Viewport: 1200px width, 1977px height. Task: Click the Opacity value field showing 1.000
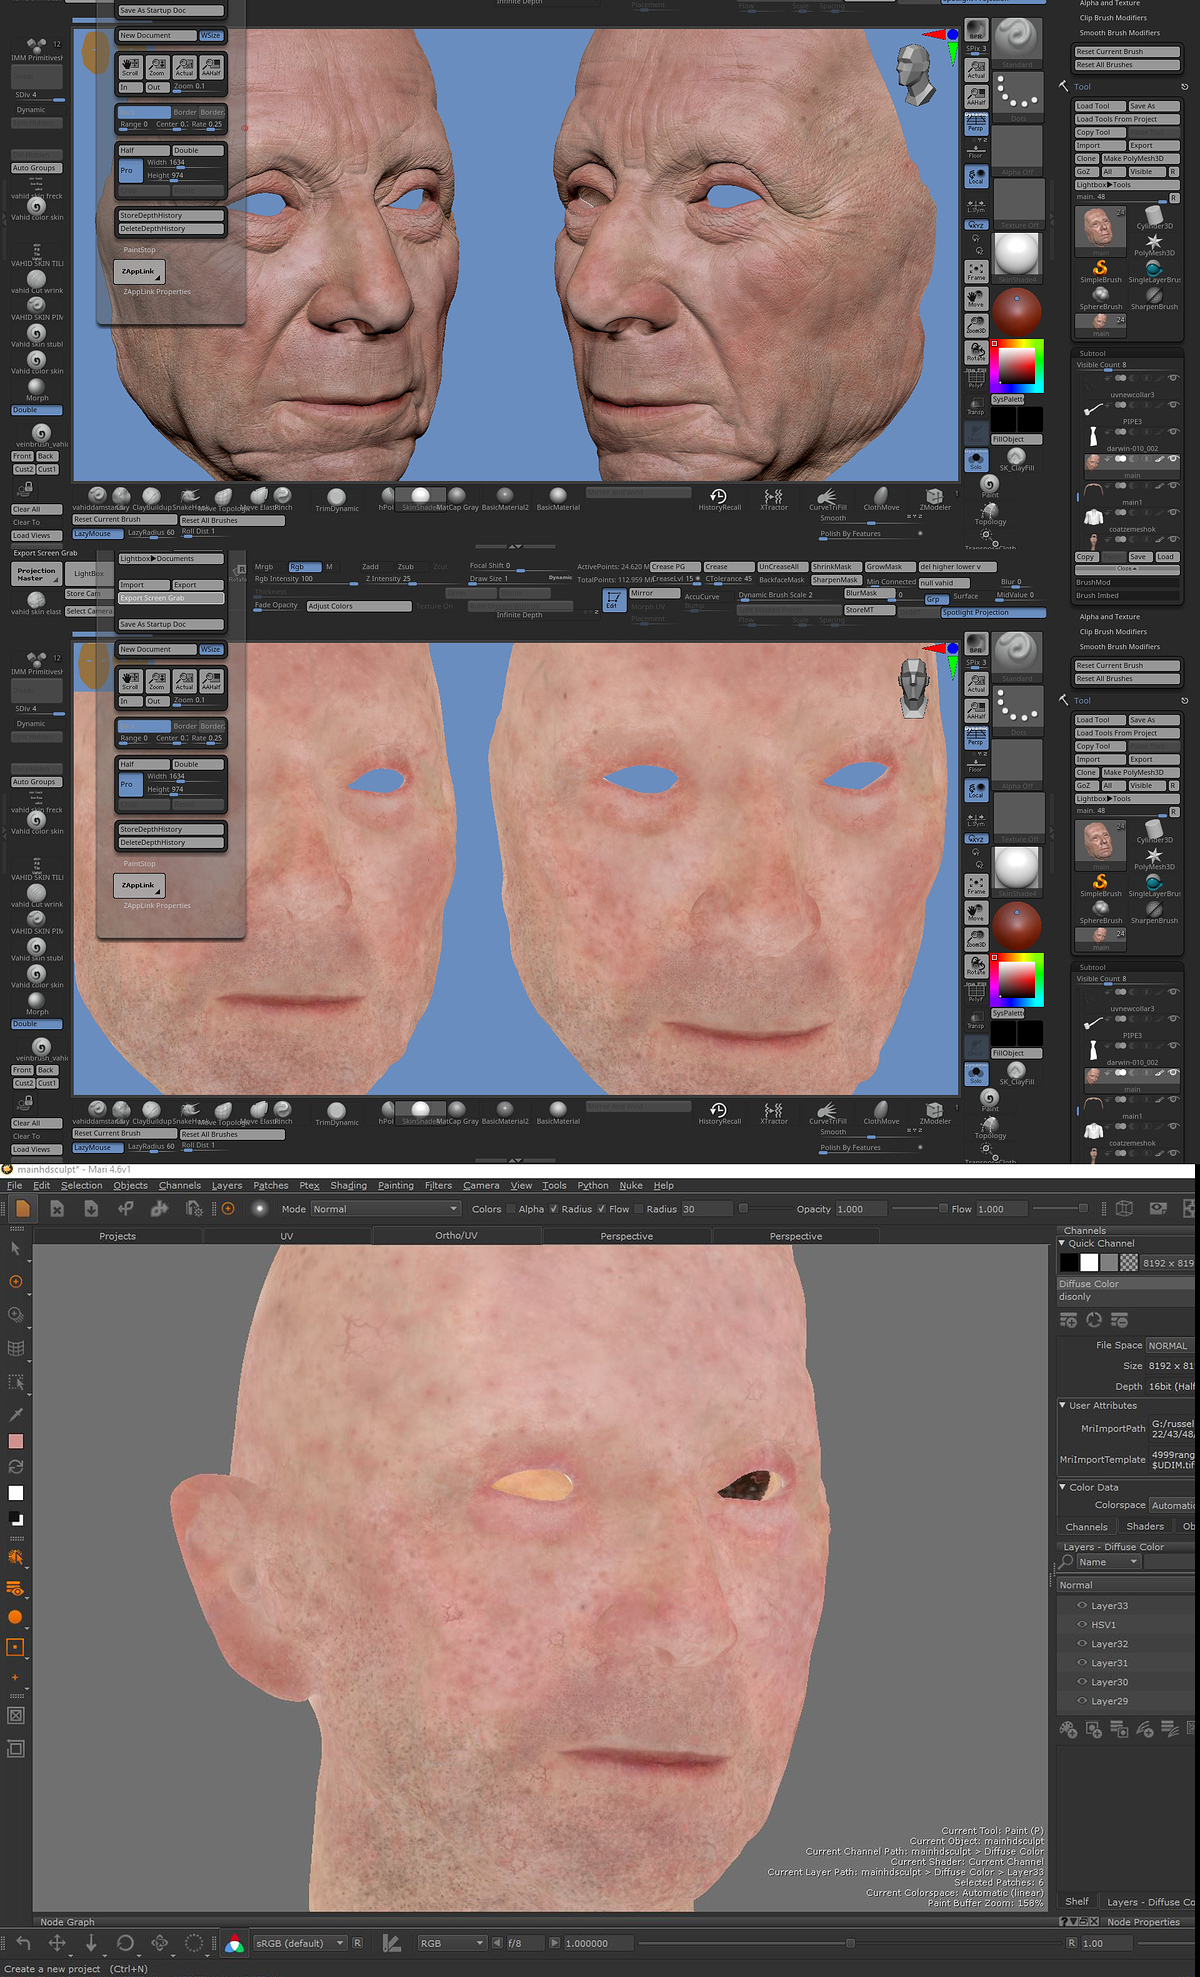point(860,1209)
